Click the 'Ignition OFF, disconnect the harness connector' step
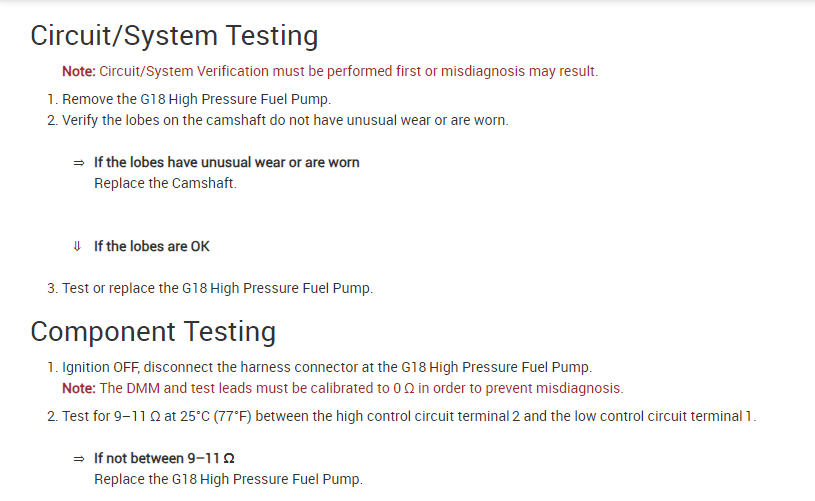815x501 pixels. click(x=334, y=367)
